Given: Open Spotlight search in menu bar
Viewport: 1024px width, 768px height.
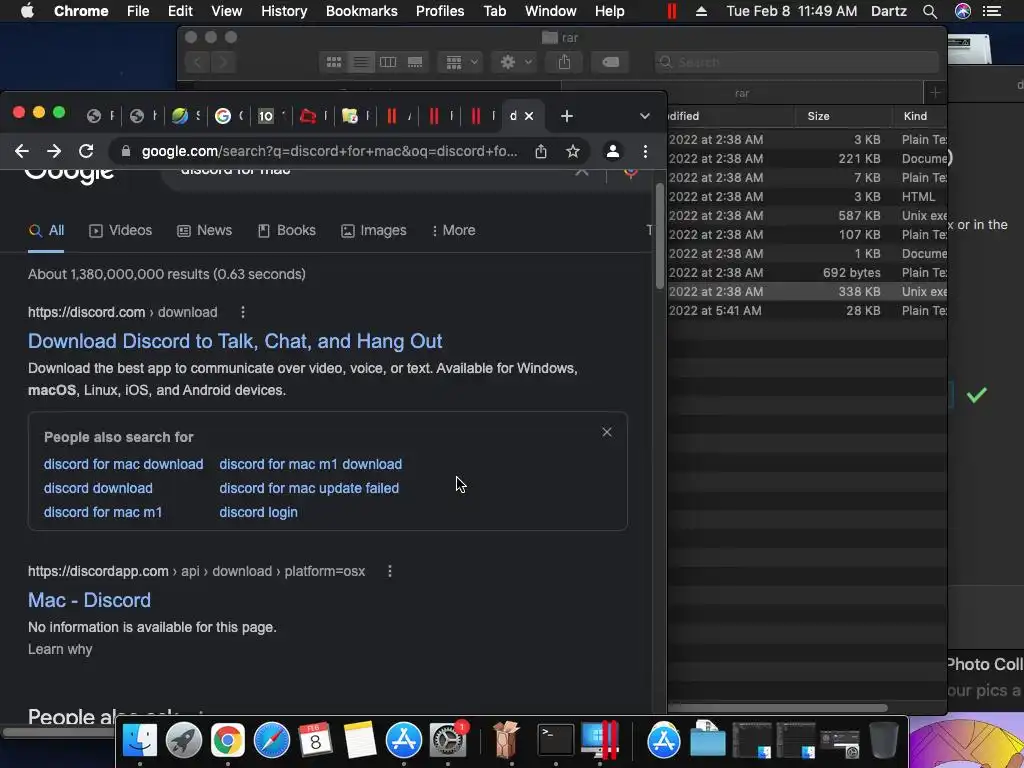Looking at the screenshot, I should click(930, 11).
